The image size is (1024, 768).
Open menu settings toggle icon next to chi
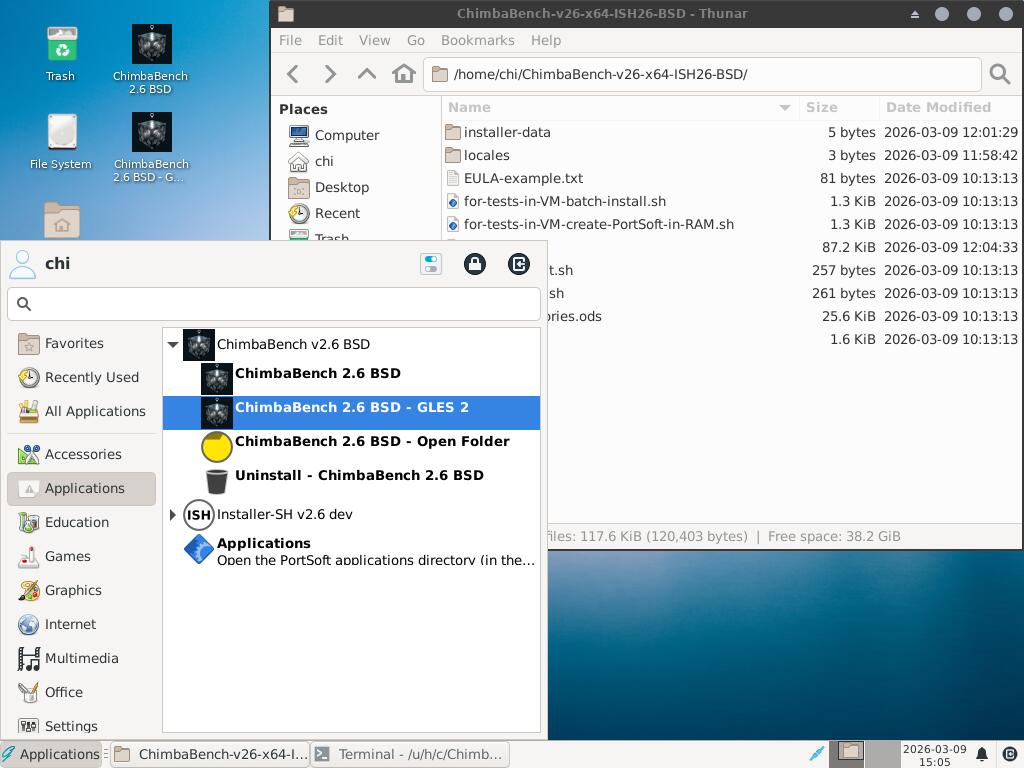[431, 264]
